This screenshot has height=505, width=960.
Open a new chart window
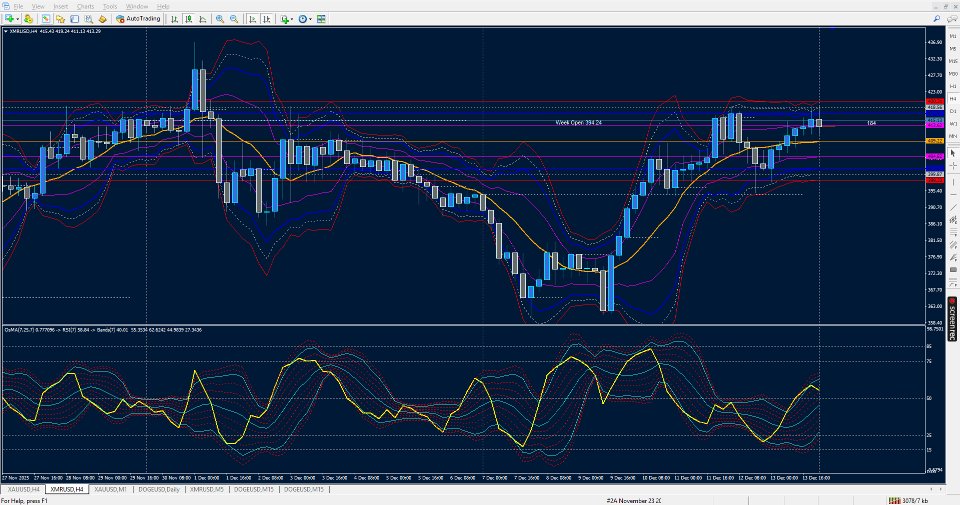[x=9, y=19]
